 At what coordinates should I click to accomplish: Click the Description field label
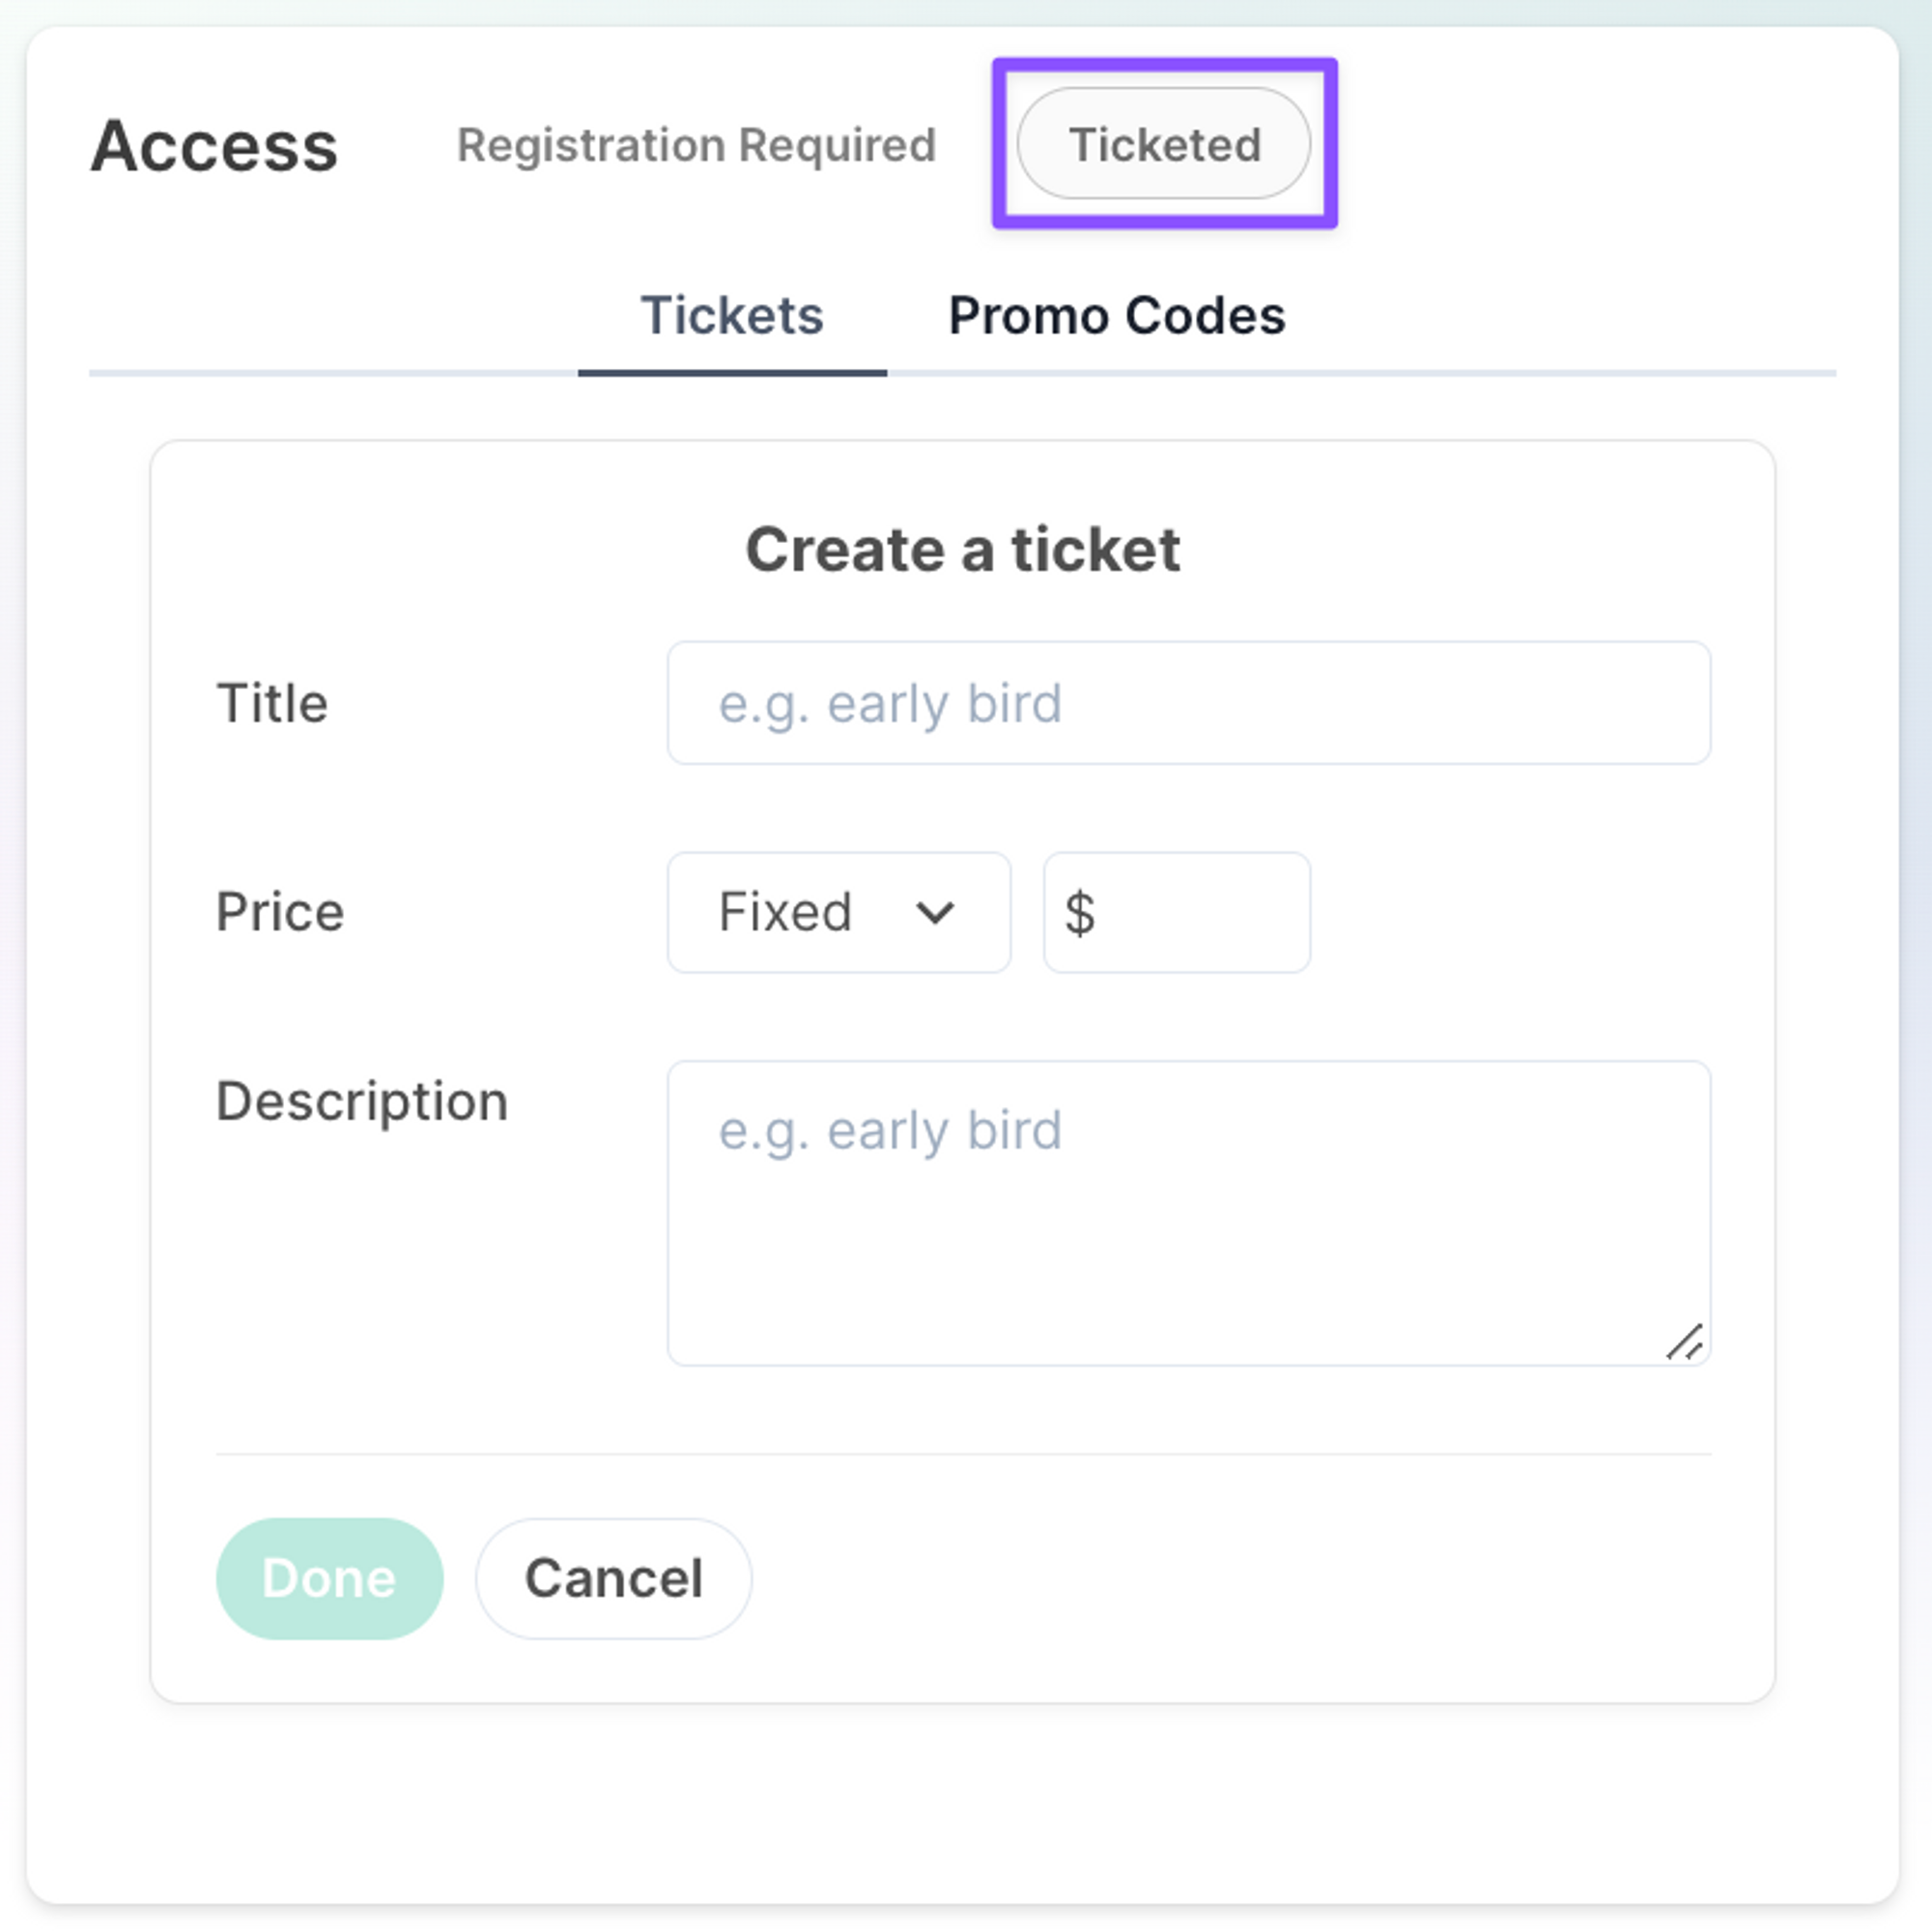(x=362, y=1102)
